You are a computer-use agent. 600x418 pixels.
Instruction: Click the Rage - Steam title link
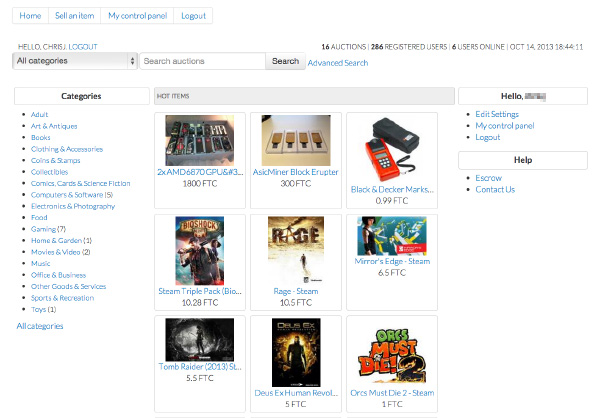[x=296, y=291]
